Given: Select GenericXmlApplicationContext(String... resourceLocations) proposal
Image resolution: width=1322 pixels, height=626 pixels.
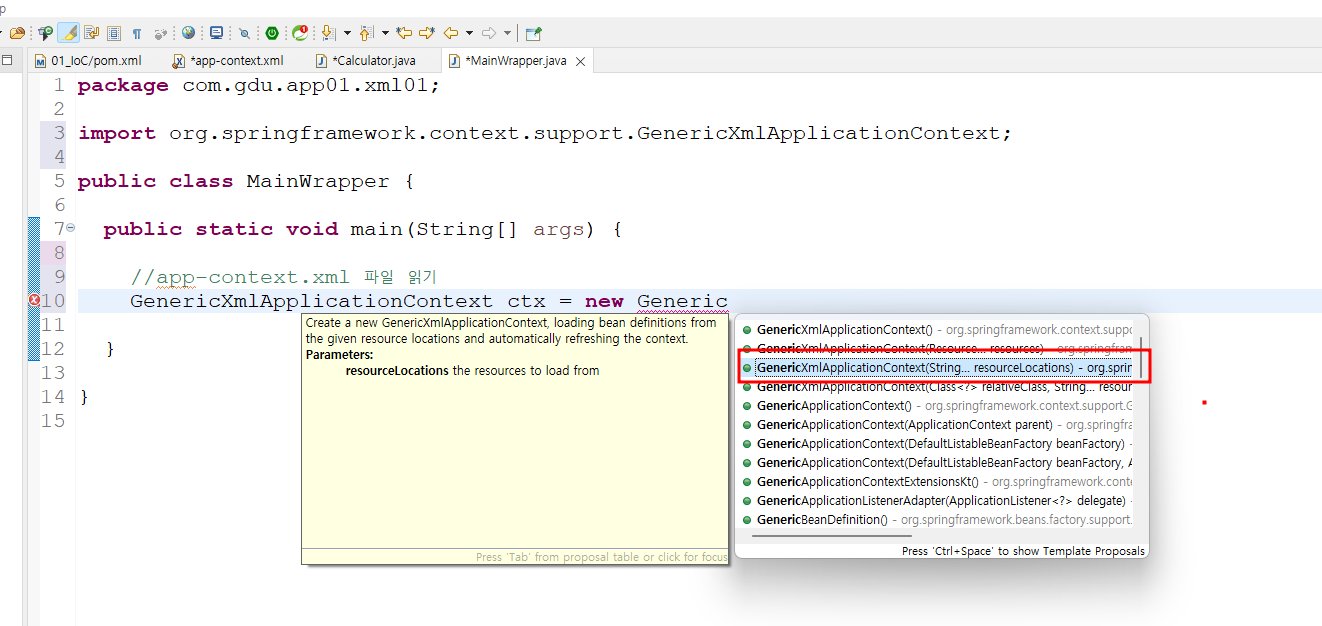Looking at the screenshot, I should (938, 367).
